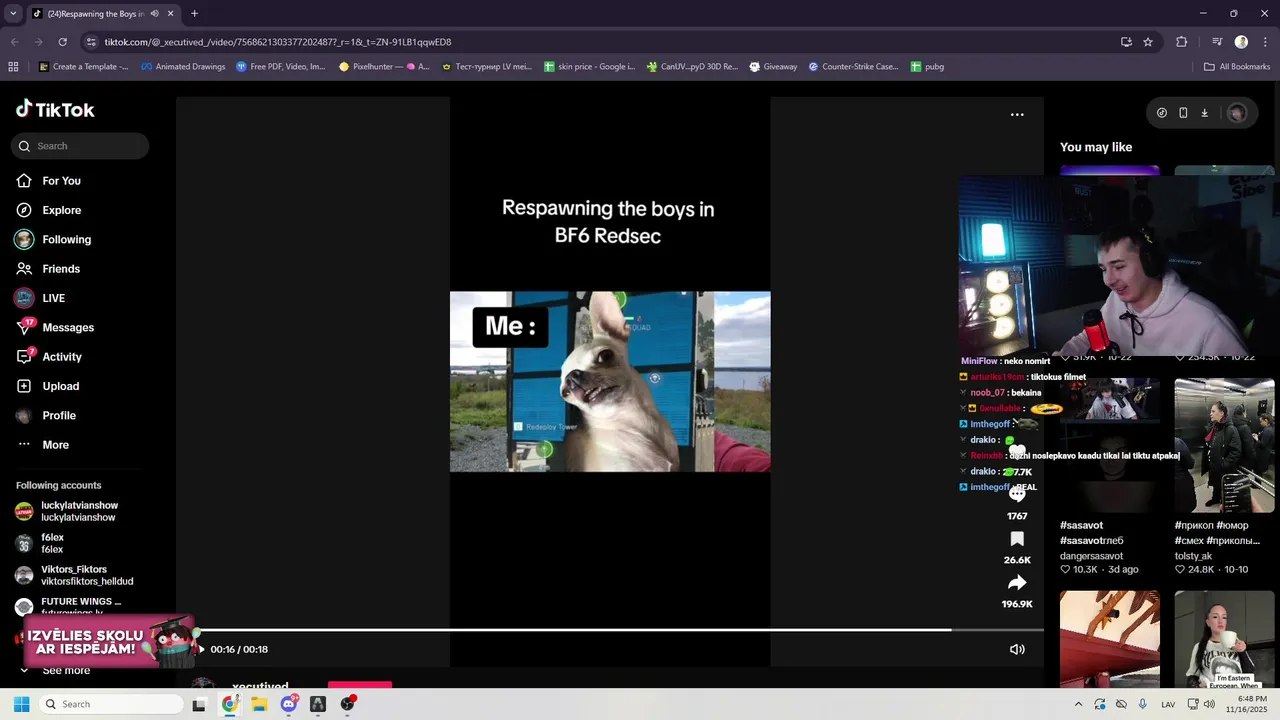The width and height of the screenshot is (1280, 720).
Task: Click the Windows taskbar search box
Action: tap(111, 704)
